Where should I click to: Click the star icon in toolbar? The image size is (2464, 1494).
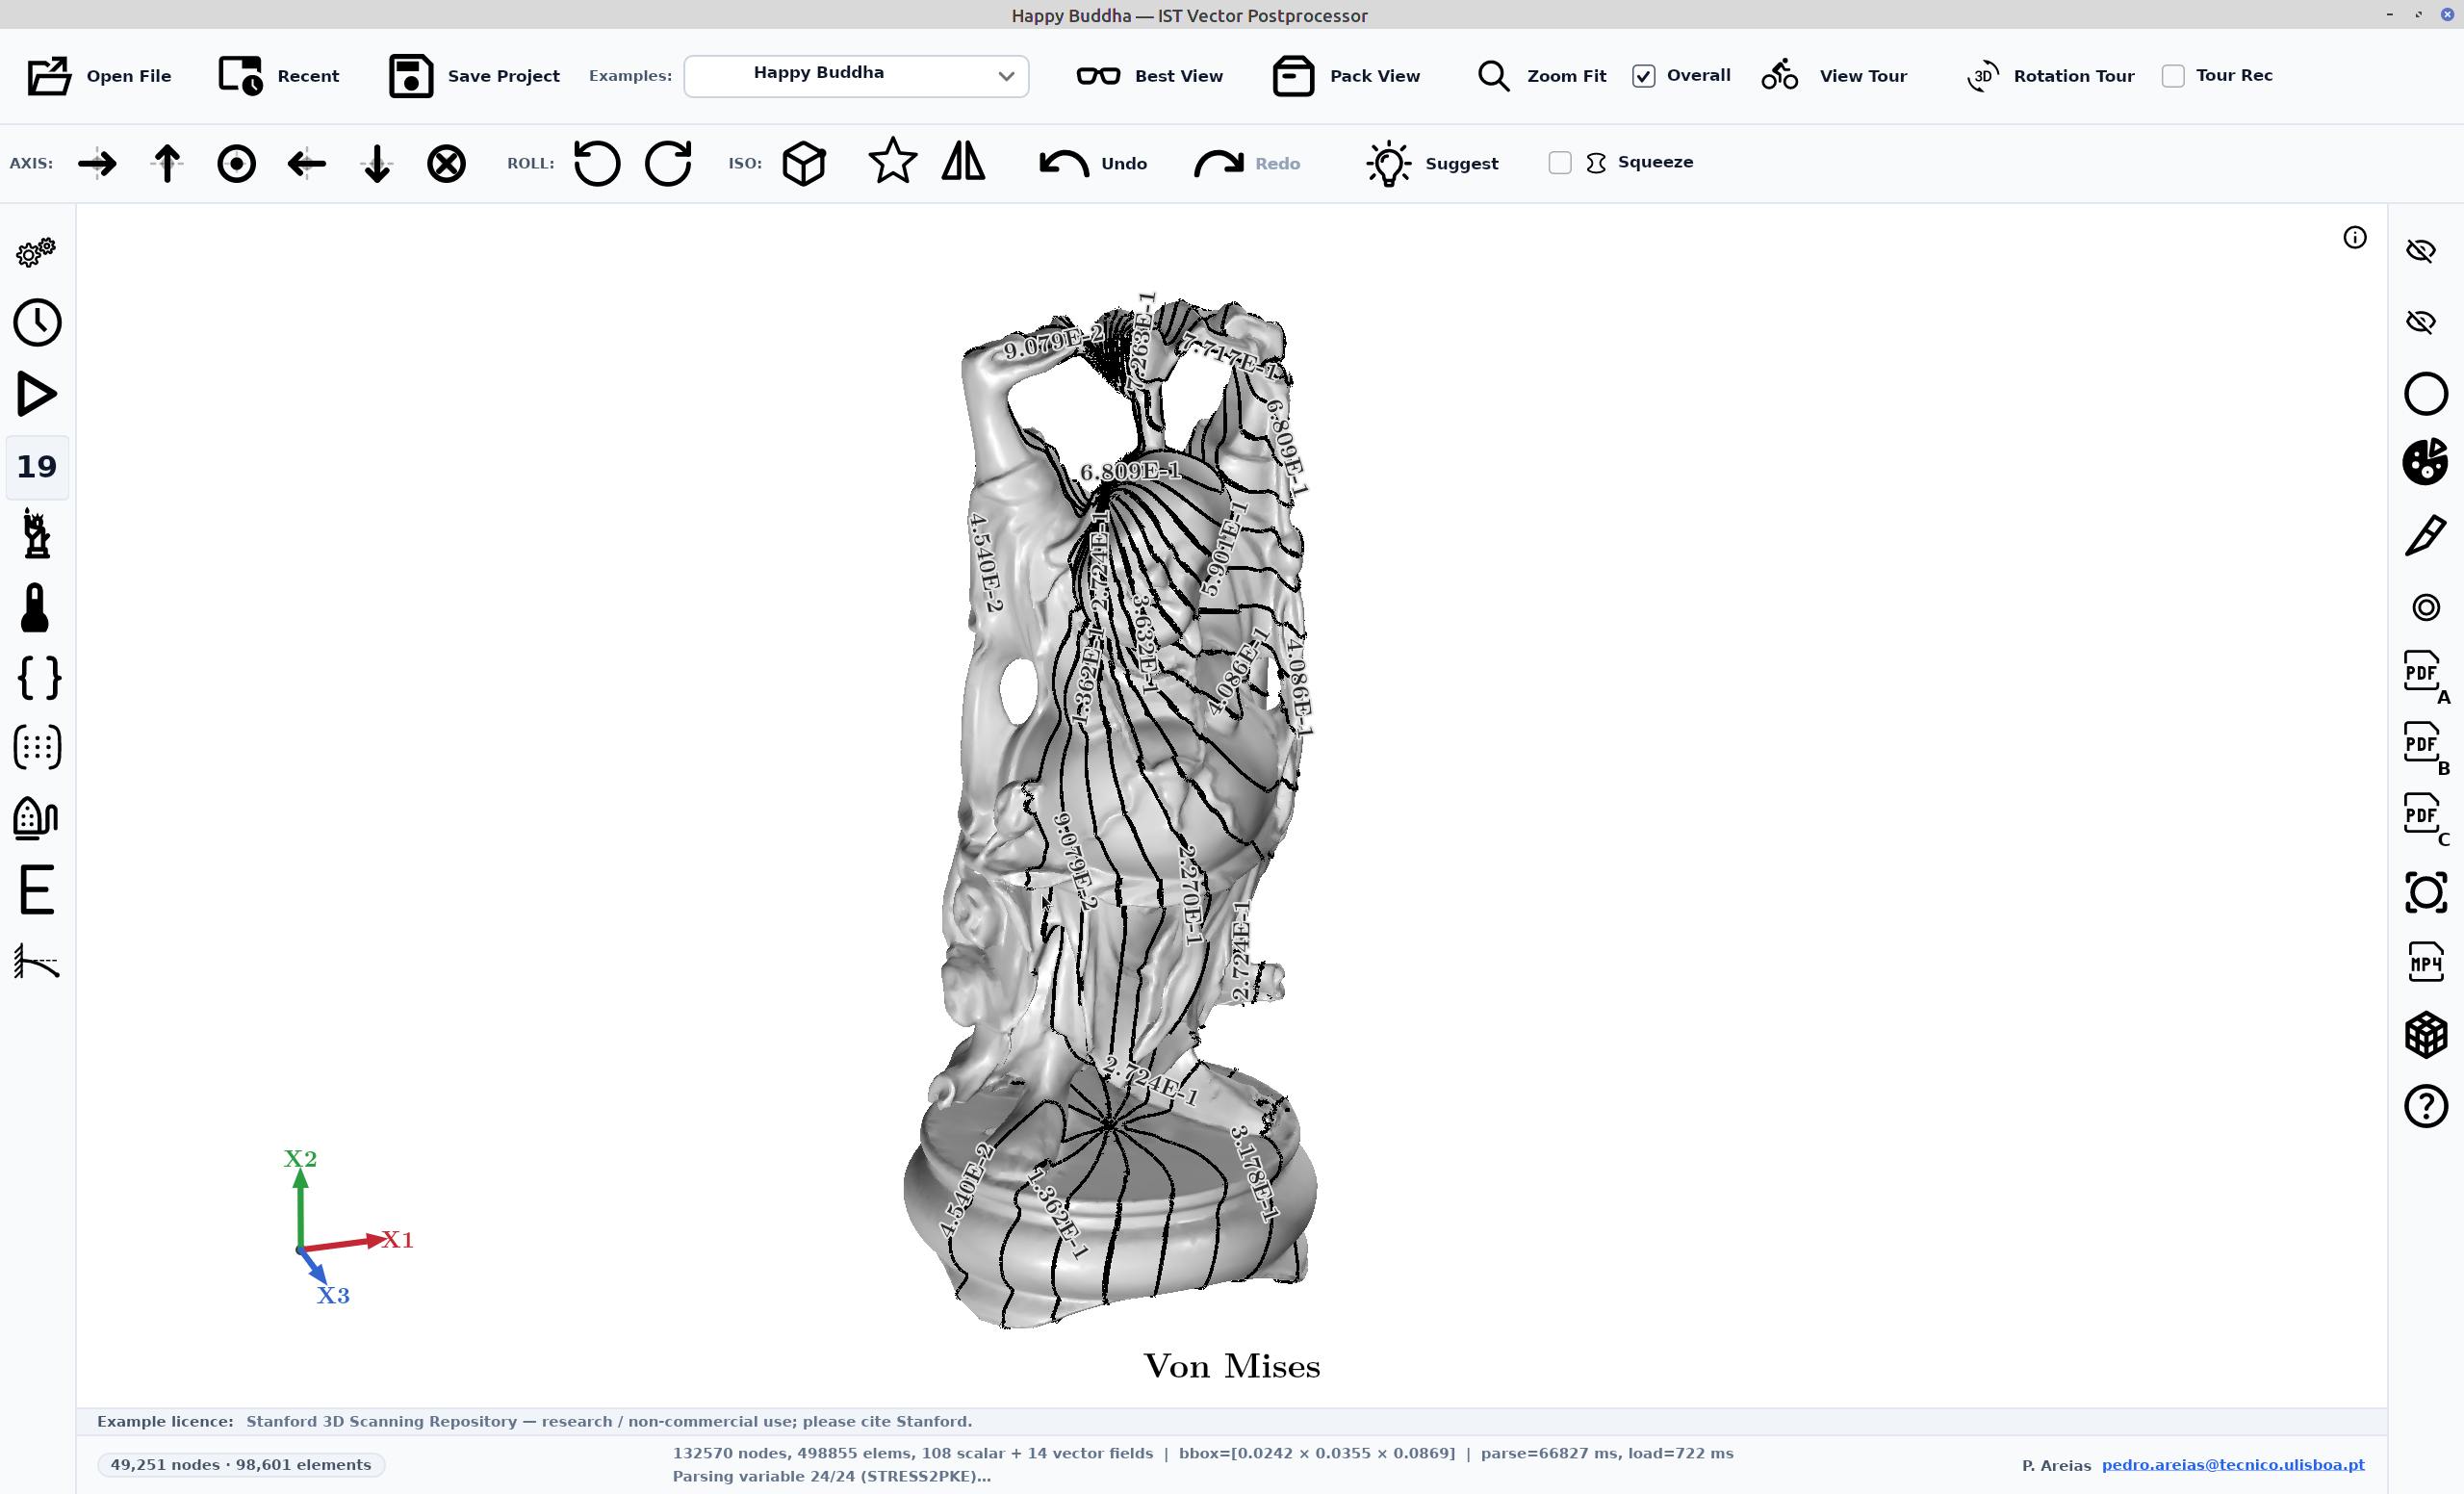[x=892, y=161]
